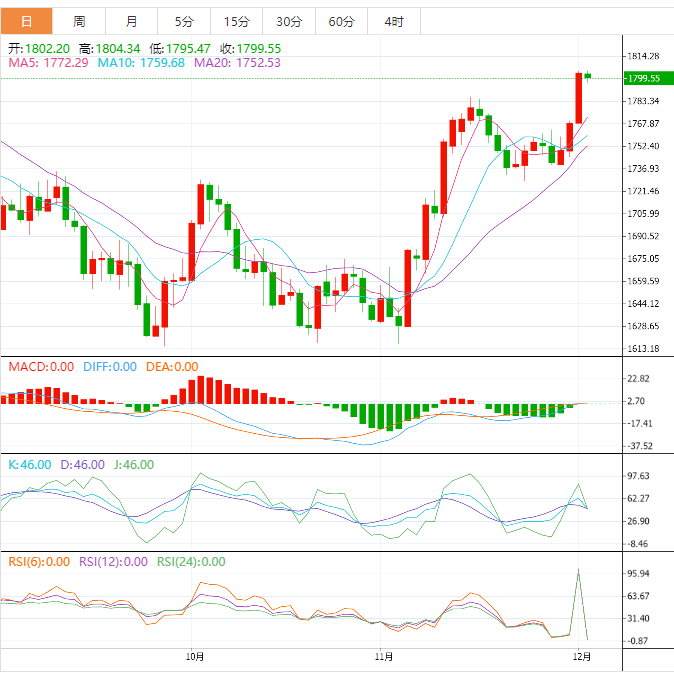The height and width of the screenshot is (678, 674).
Task: Click the 1783.34 price axis label
Action: [643, 101]
